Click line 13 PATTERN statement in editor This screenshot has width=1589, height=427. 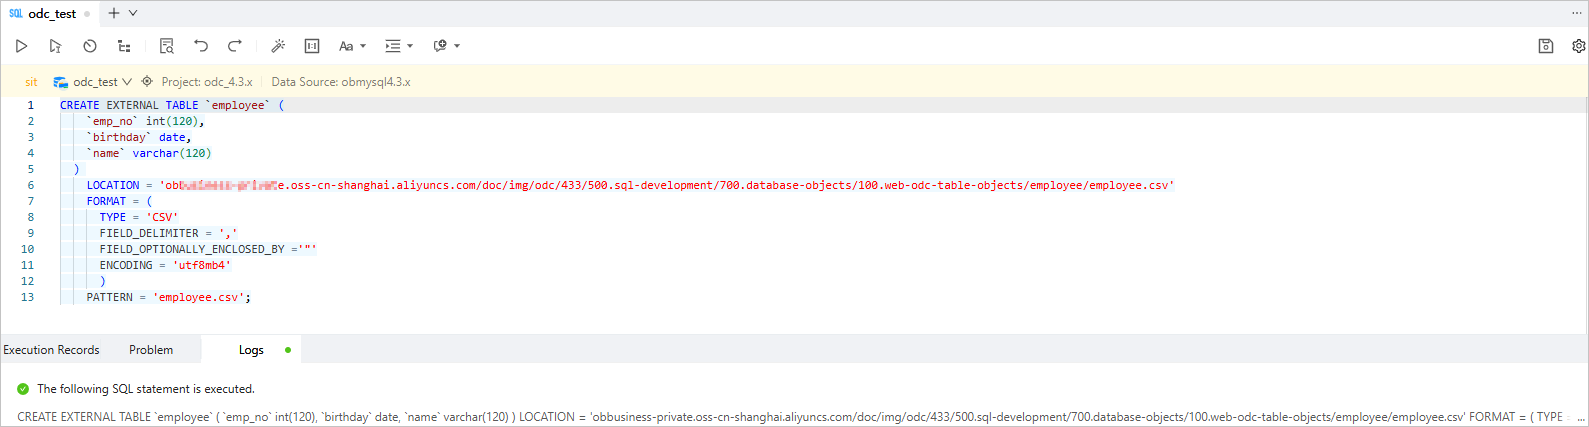click(x=168, y=297)
